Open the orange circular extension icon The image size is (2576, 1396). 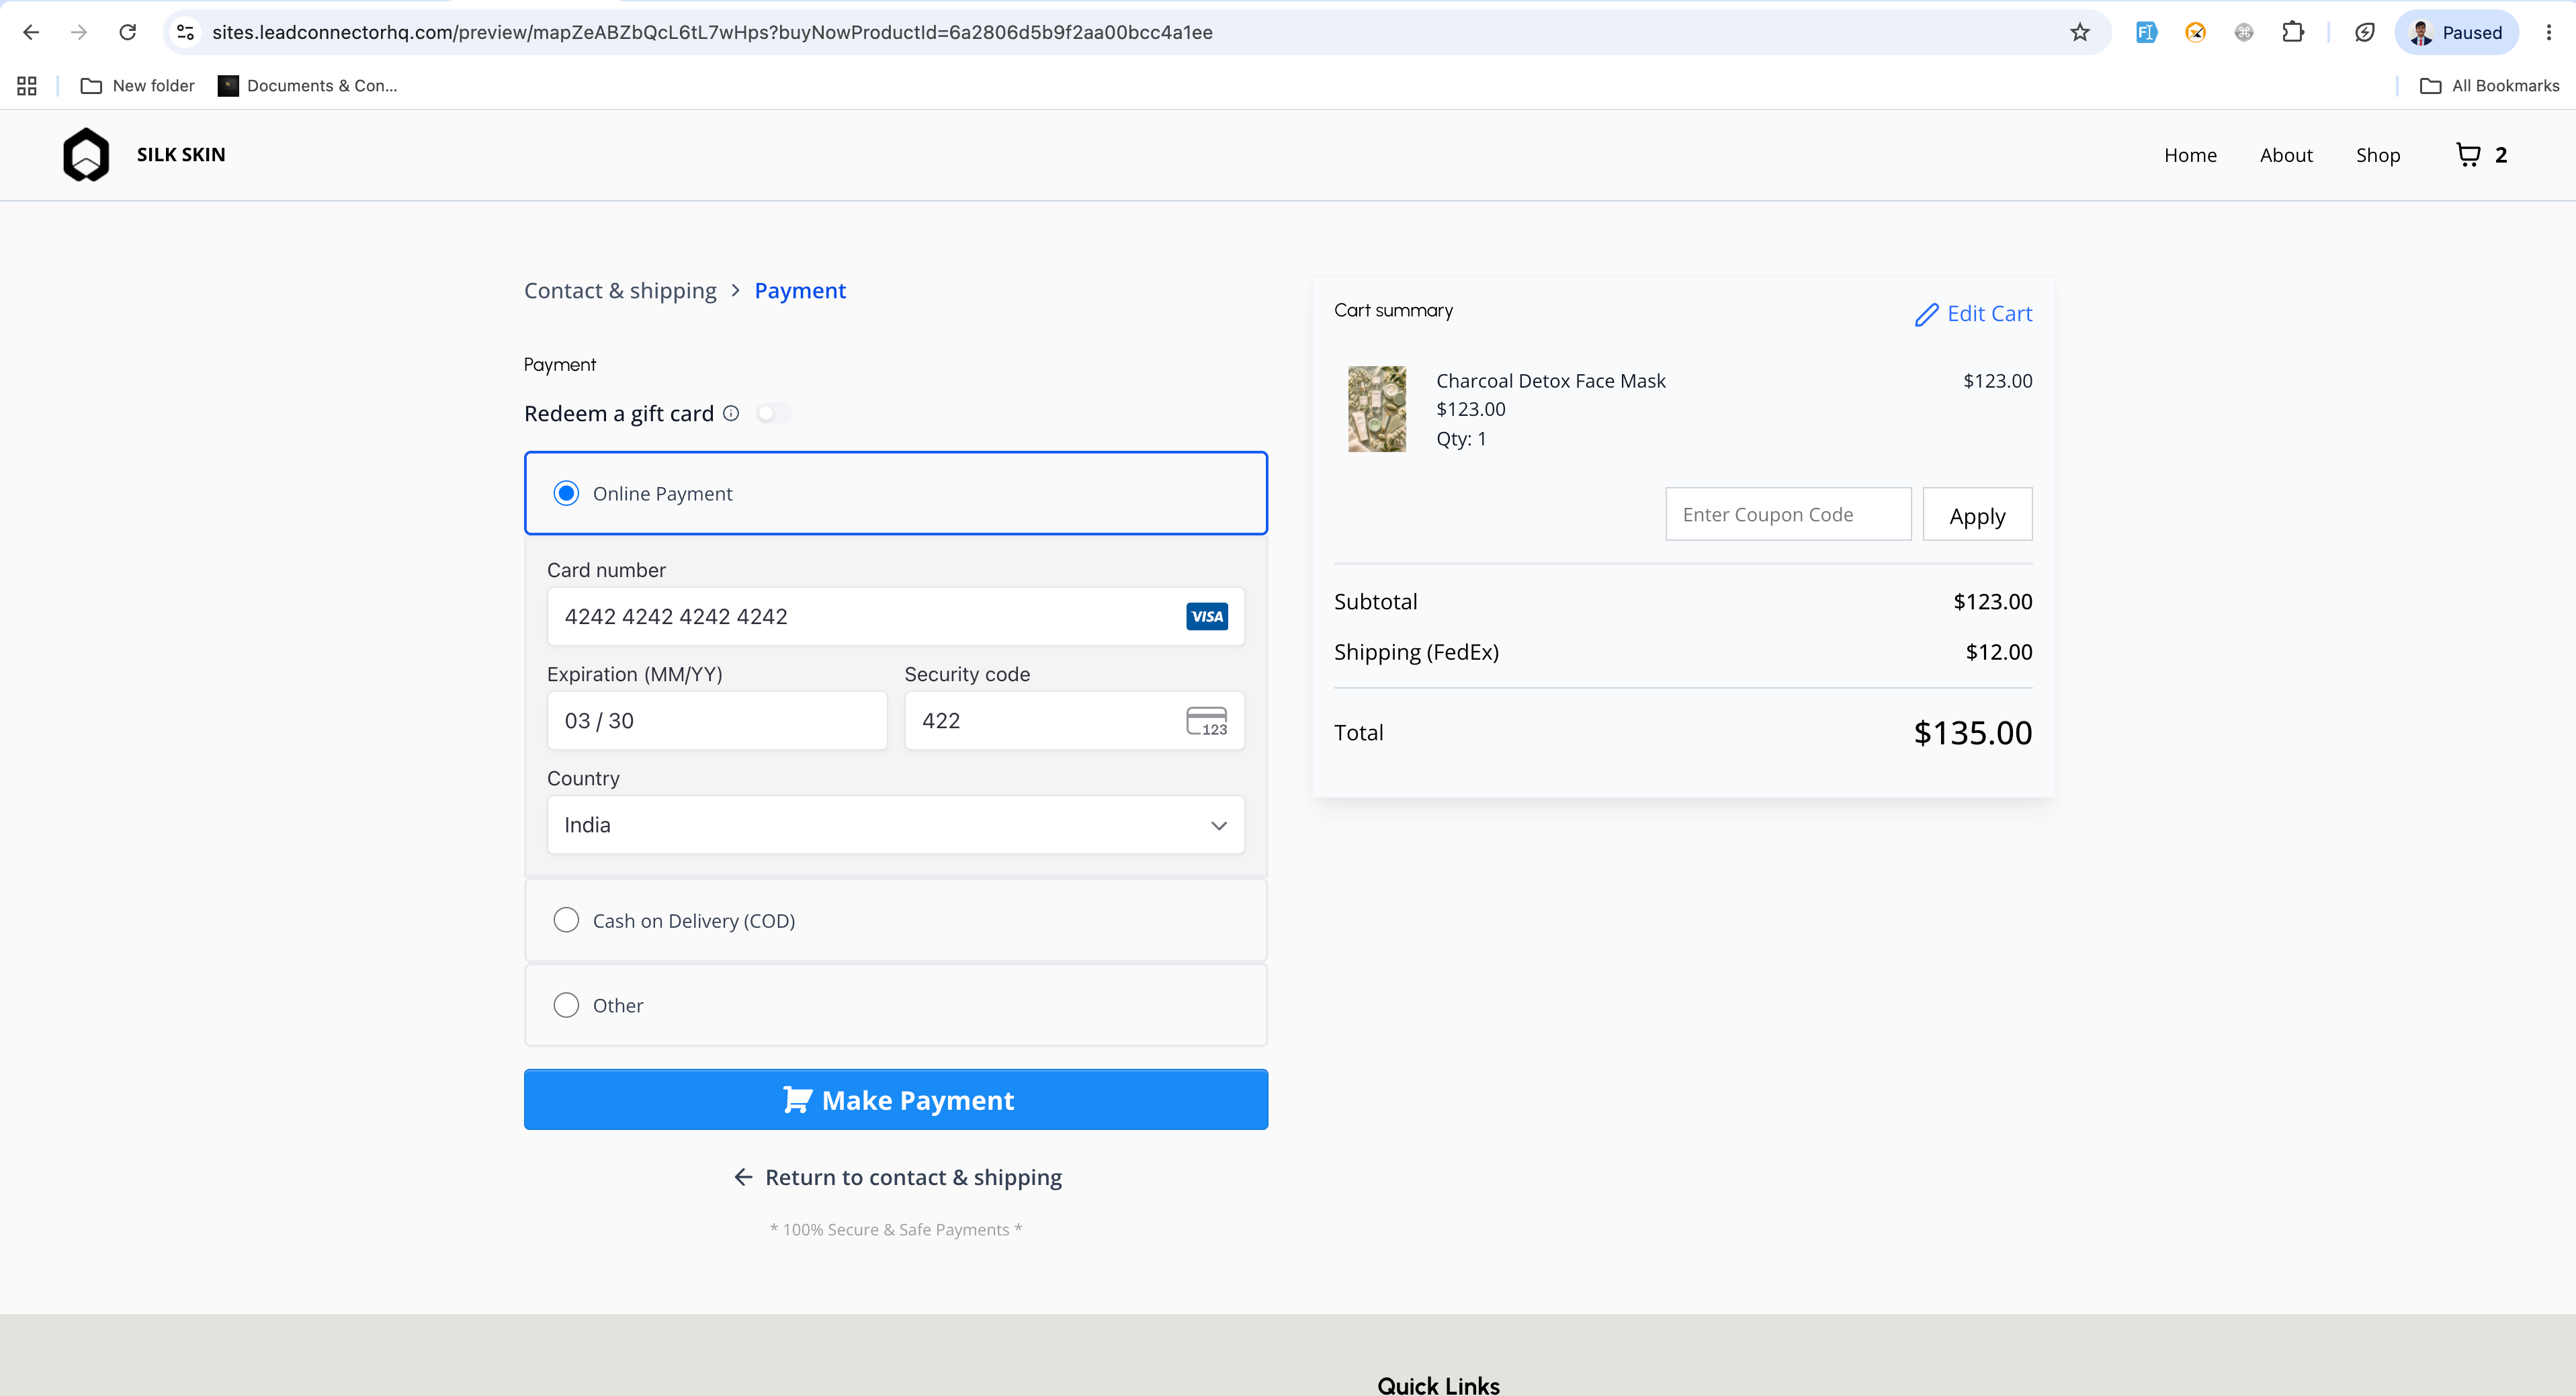[x=2195, y=32]
